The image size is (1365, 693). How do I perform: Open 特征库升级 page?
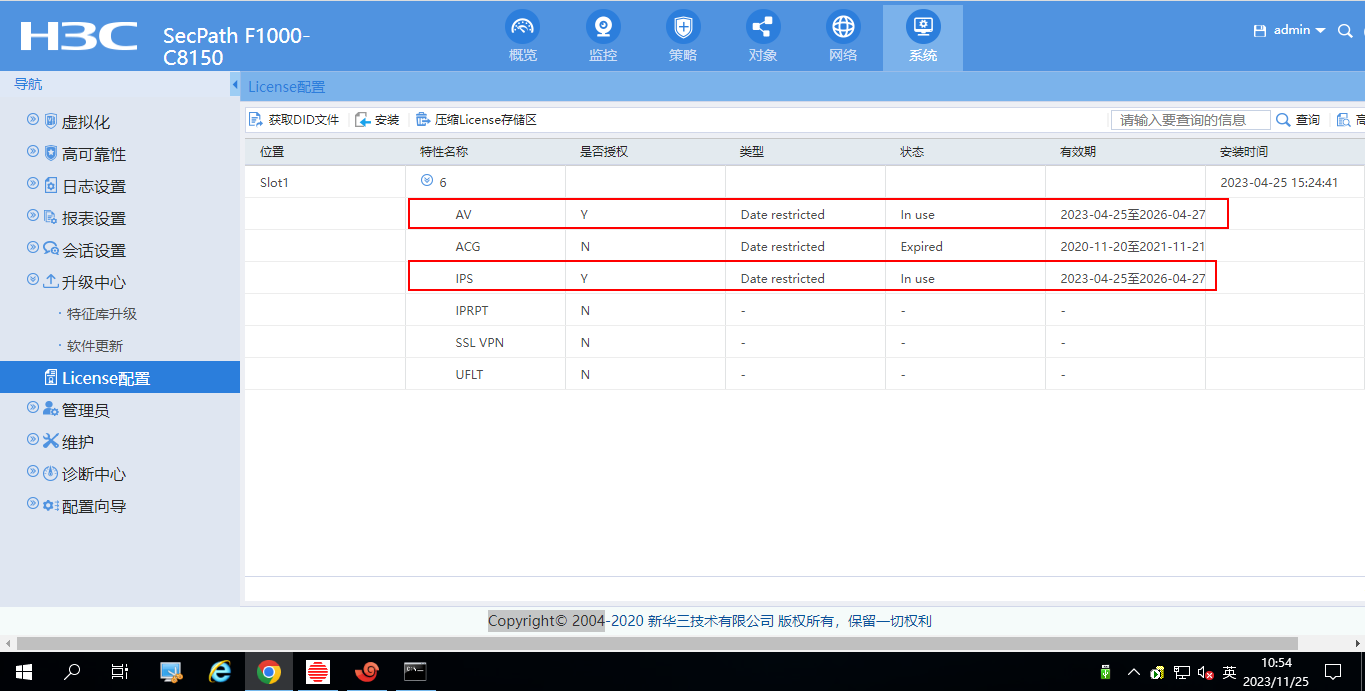[102, 314]
